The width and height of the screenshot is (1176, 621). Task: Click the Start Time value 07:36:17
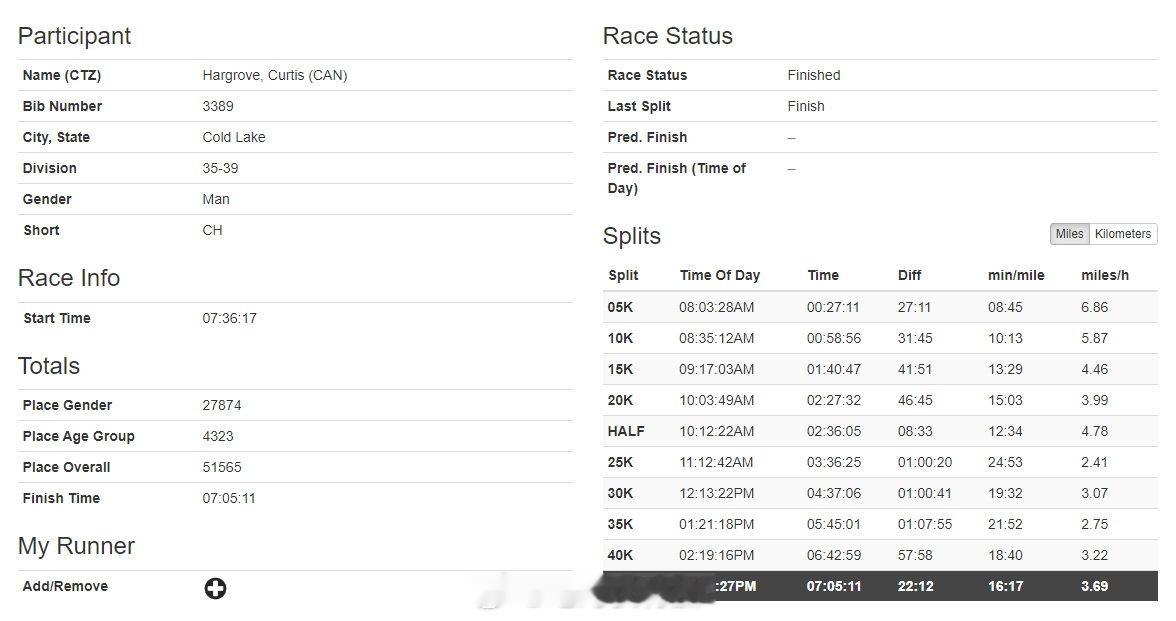[230, 318]
